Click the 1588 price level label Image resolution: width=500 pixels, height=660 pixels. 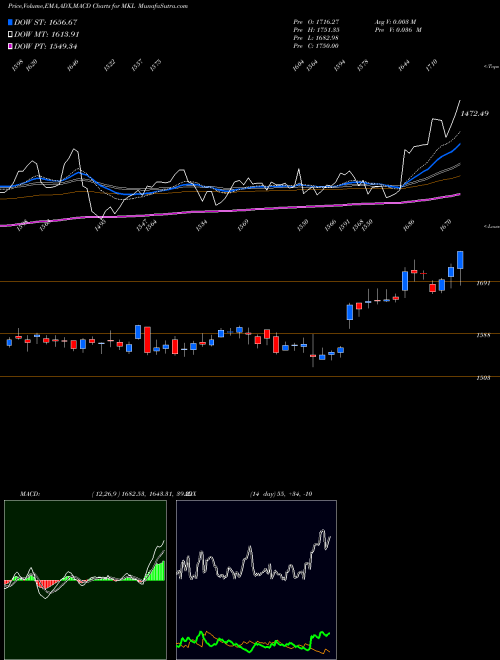pos(483,335)
